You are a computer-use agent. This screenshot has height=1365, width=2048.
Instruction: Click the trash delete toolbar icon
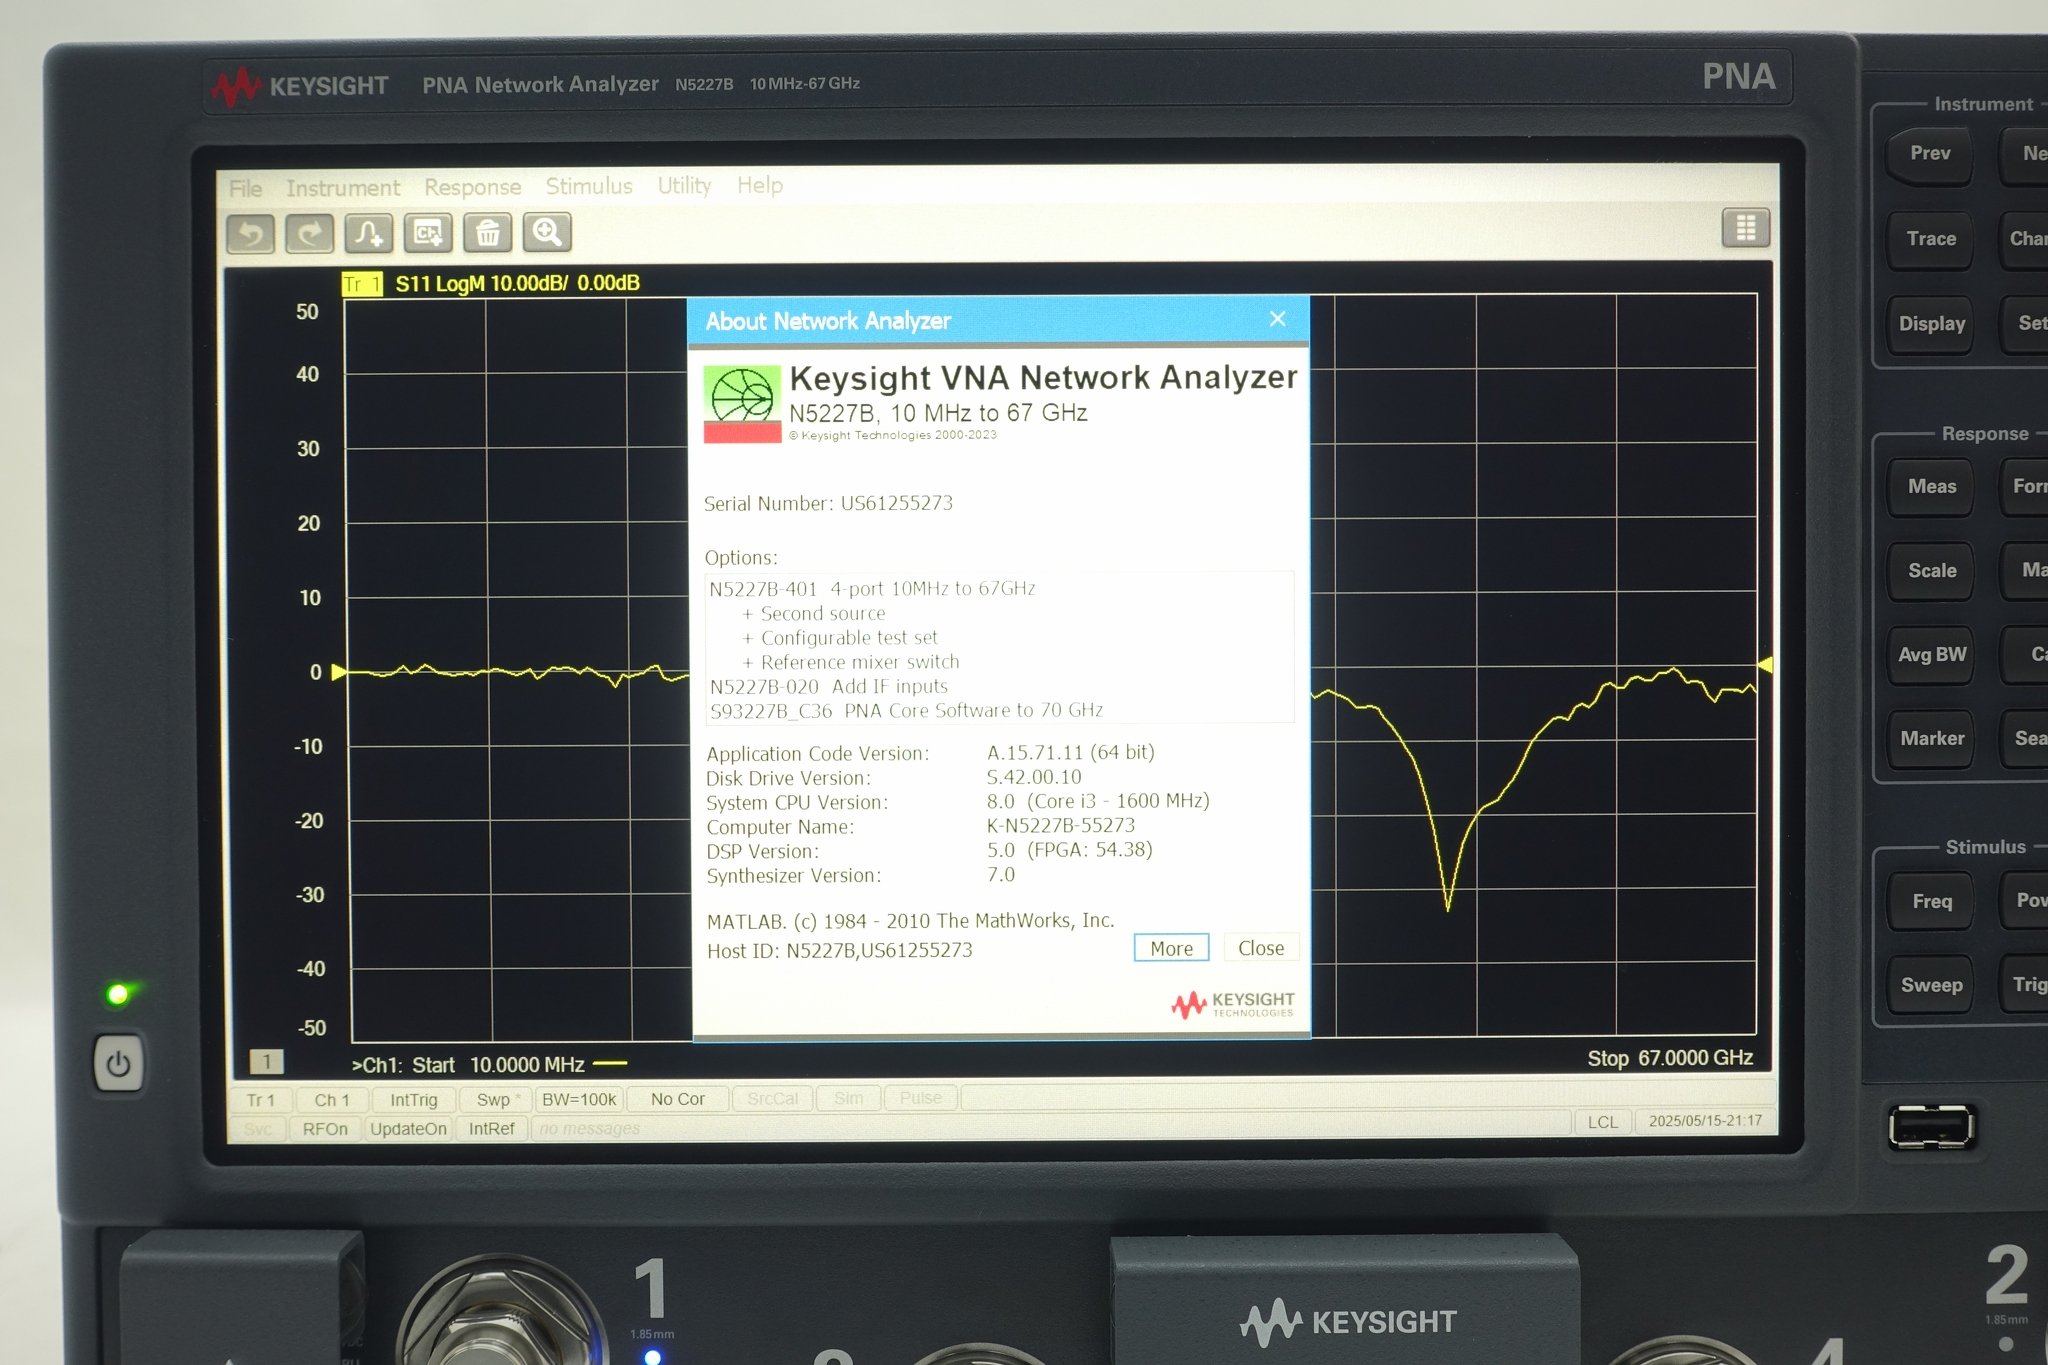pos(487,233)
